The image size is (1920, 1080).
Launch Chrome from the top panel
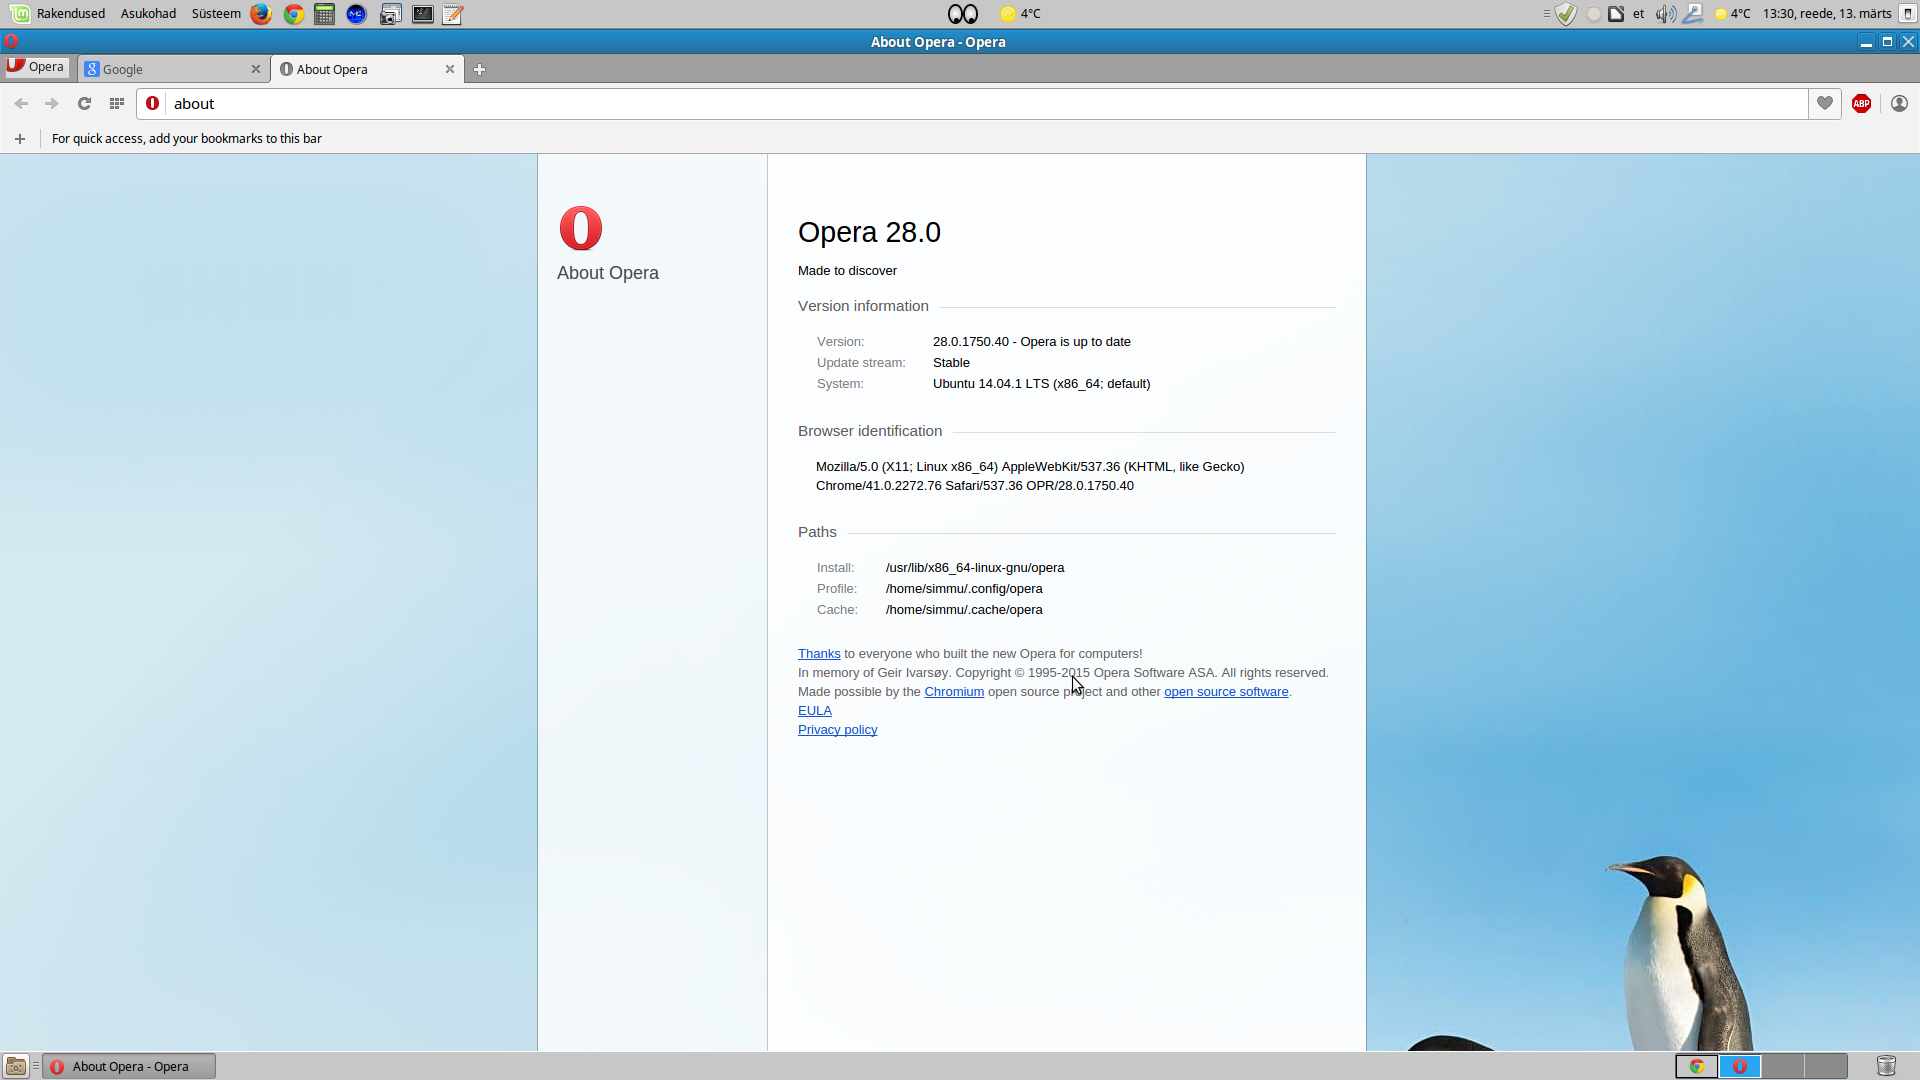point(293,14)
